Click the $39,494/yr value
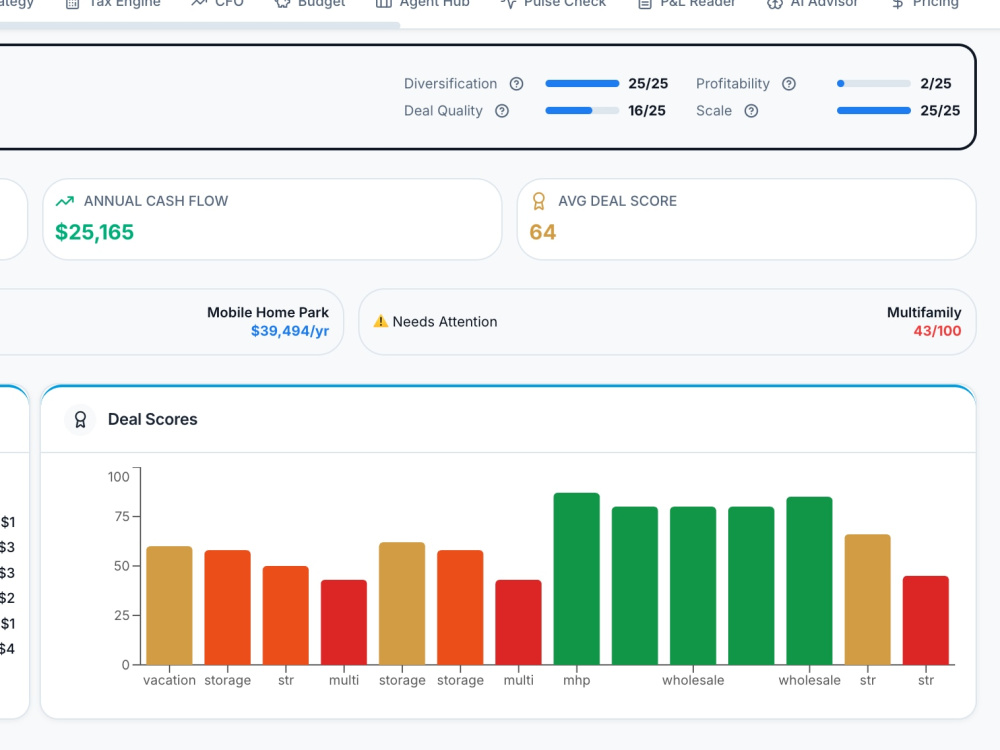The width and height of the screenshot is (1000, 750). (x=290, y=331)
